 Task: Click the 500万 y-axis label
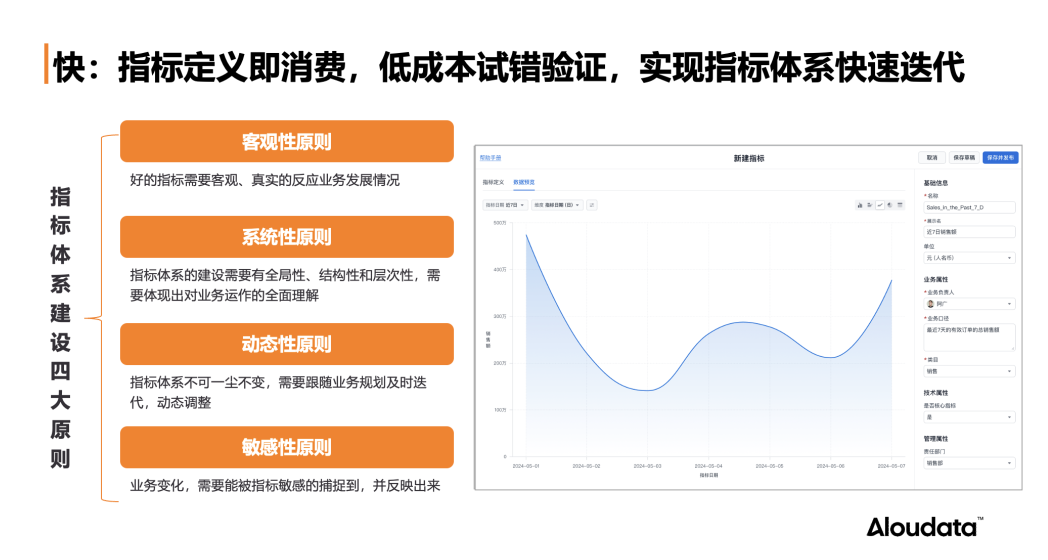(x=500, y=223)
